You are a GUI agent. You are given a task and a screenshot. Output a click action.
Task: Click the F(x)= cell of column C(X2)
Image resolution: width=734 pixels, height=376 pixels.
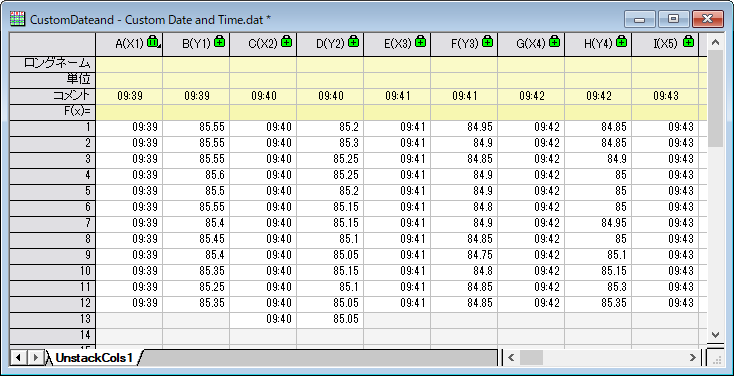click(263, 112)
